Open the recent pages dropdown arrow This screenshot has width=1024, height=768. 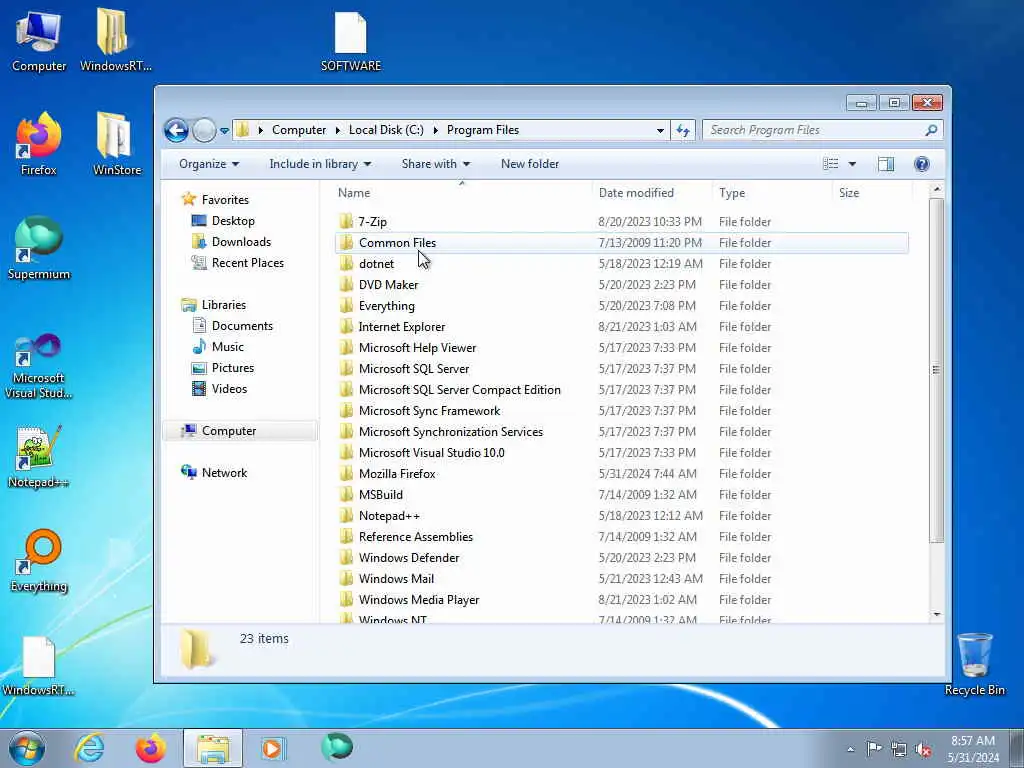[x=224, y=131]
